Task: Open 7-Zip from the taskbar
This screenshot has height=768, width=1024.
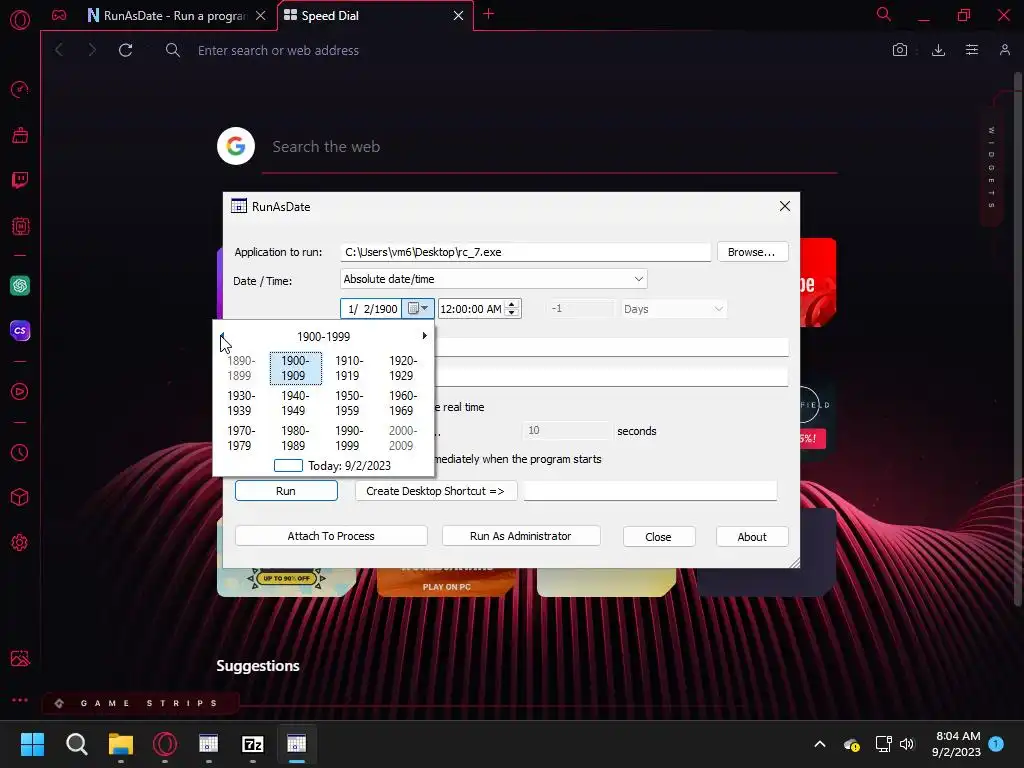Action: pyautogui.click(x=253, y=744)
